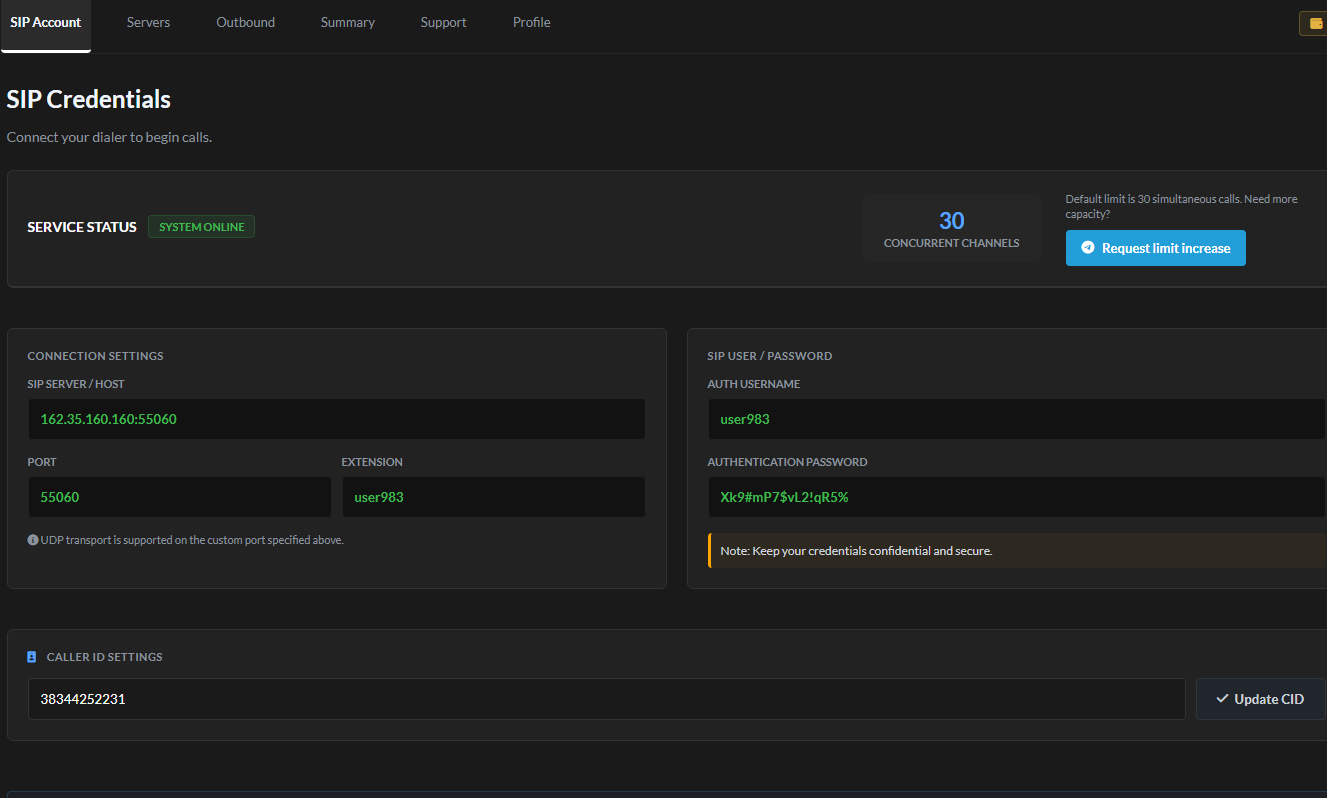Screen dimensions: 1327x798
Task: Click the Extension field with user983
Action: (493, 497)
